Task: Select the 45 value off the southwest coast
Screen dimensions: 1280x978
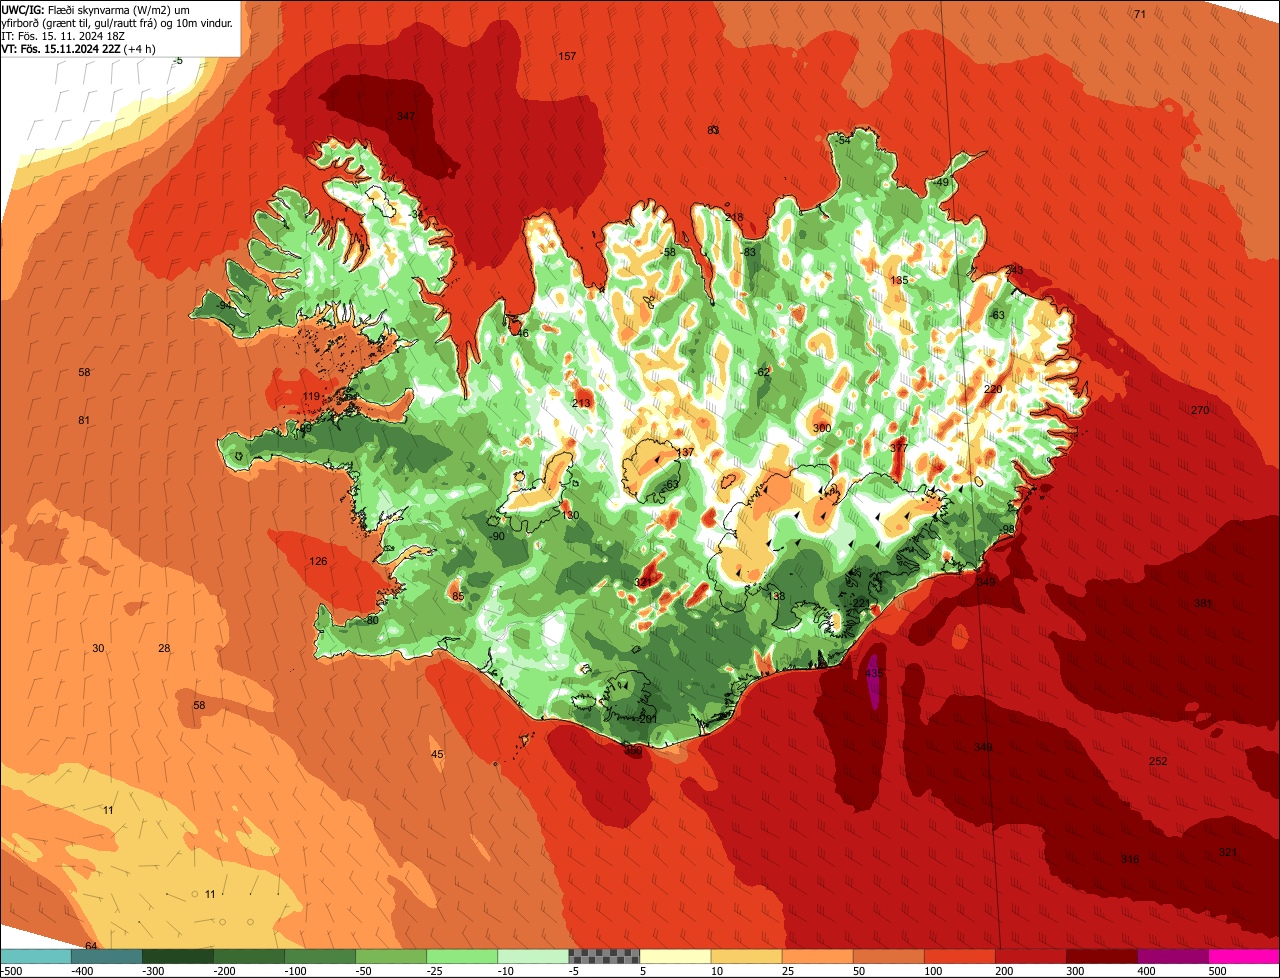Action: (x=437, y=754)
